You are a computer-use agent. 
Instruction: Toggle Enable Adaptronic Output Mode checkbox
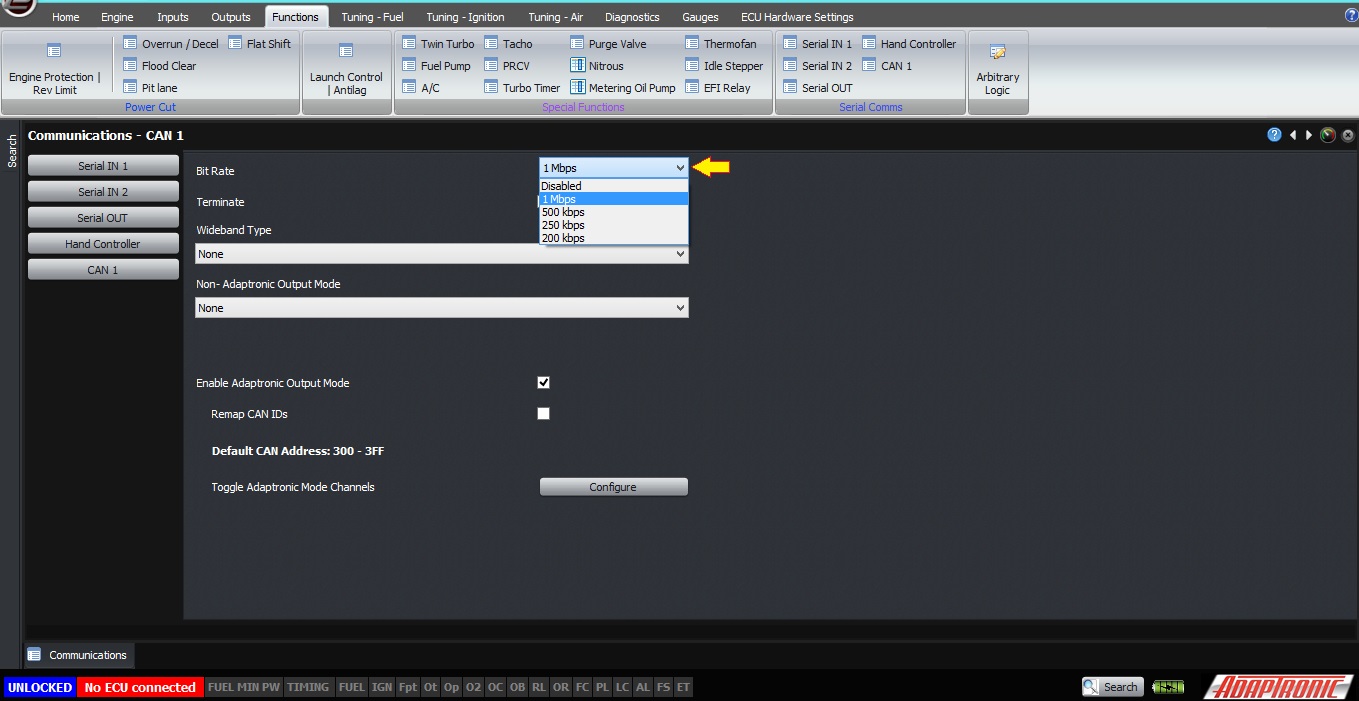pos(544,382)
